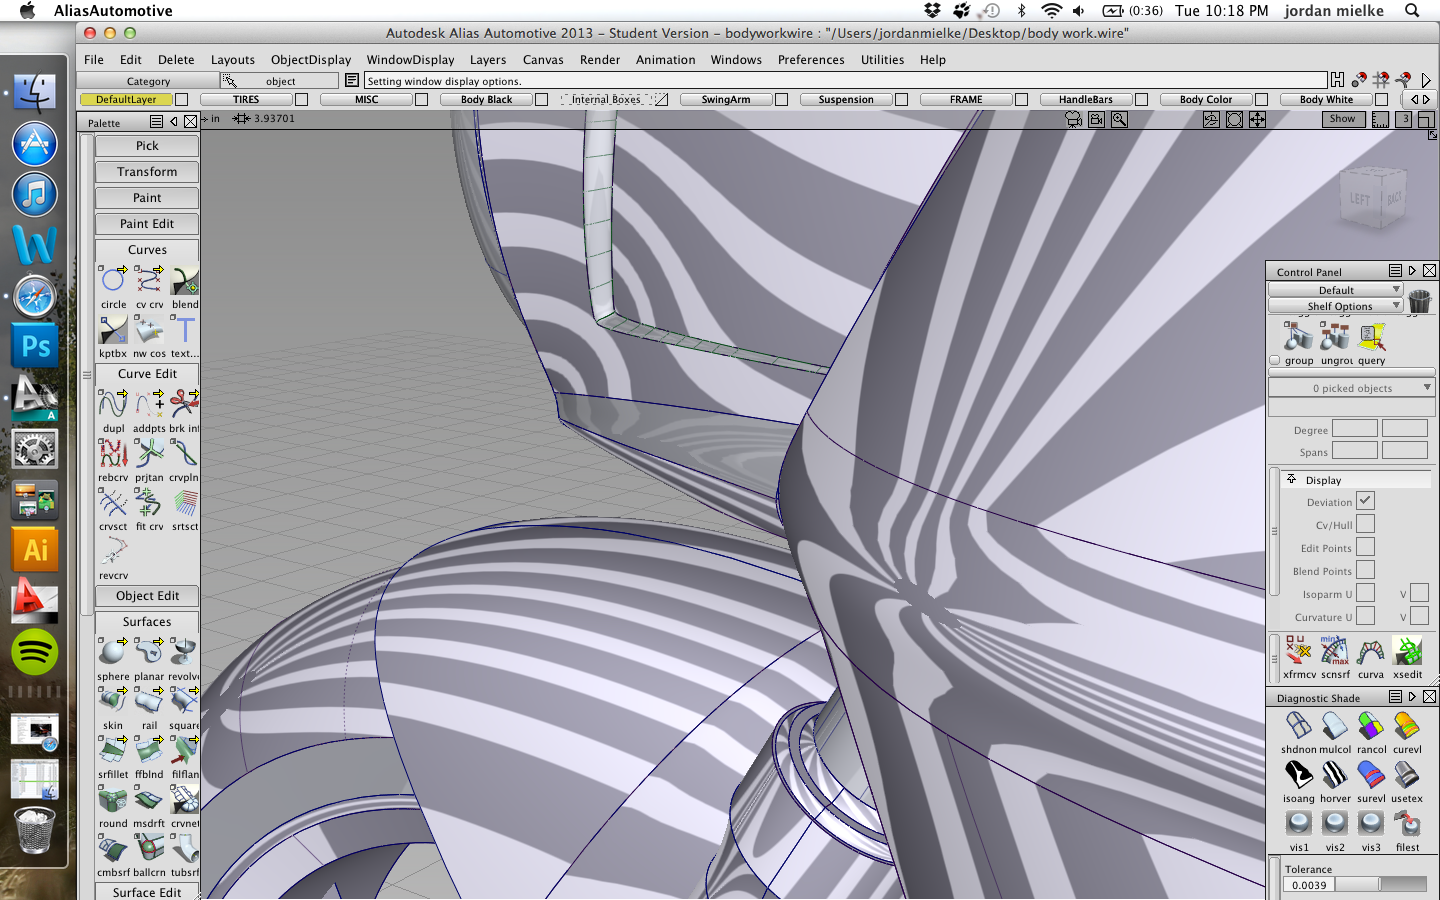Screen dimensions: 1440x900
Task: Click the Transform palette button
Action: pos(147,172)
